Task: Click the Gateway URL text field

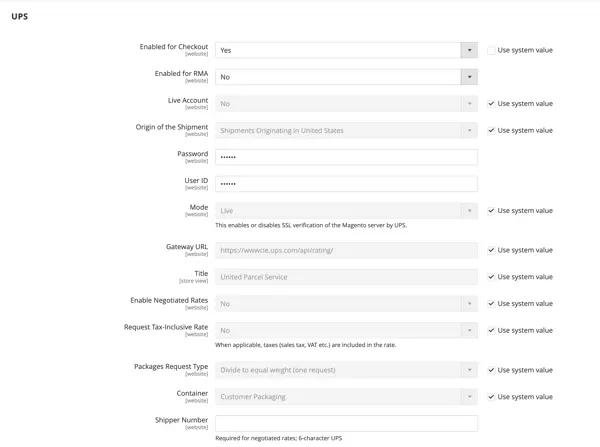Action: (346, 250)
